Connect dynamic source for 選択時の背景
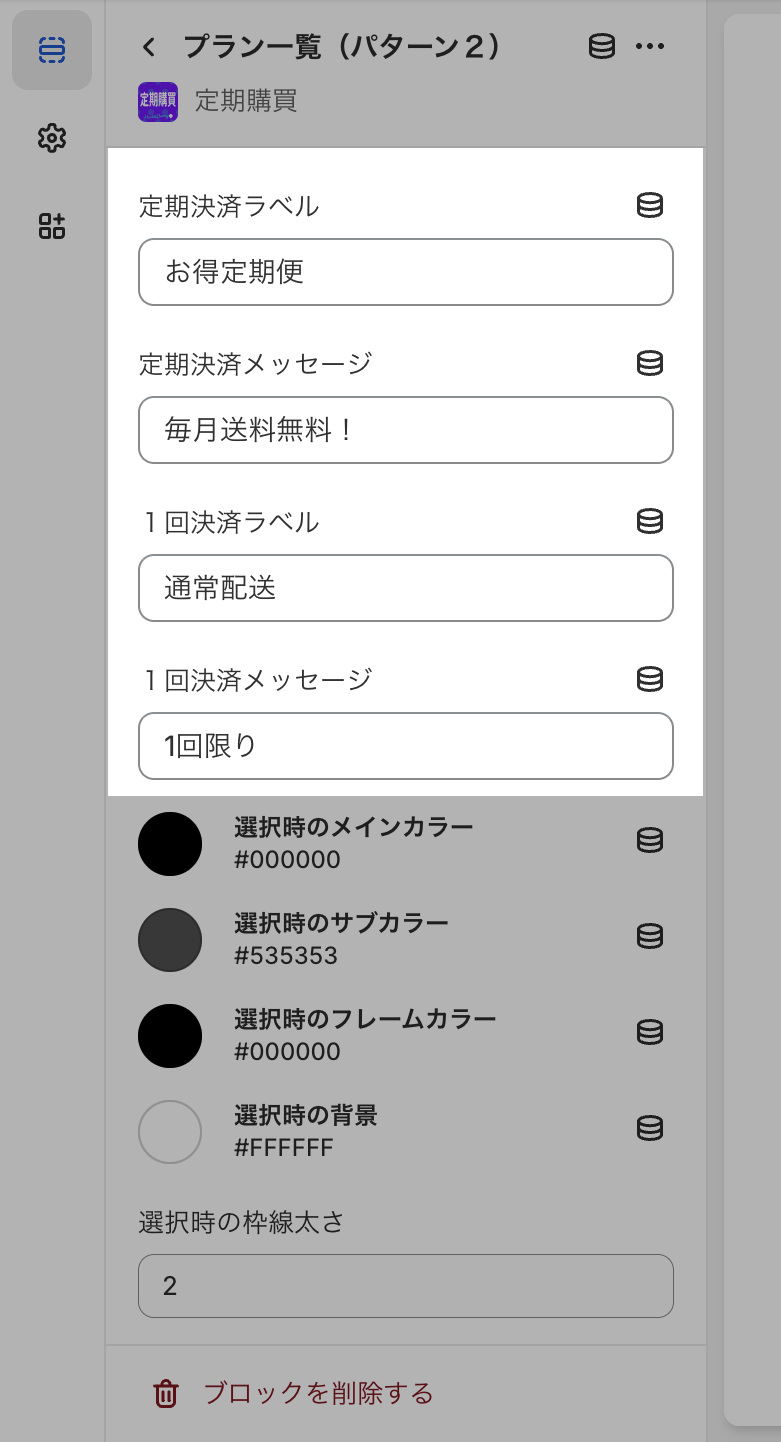 coord(650,1129)
